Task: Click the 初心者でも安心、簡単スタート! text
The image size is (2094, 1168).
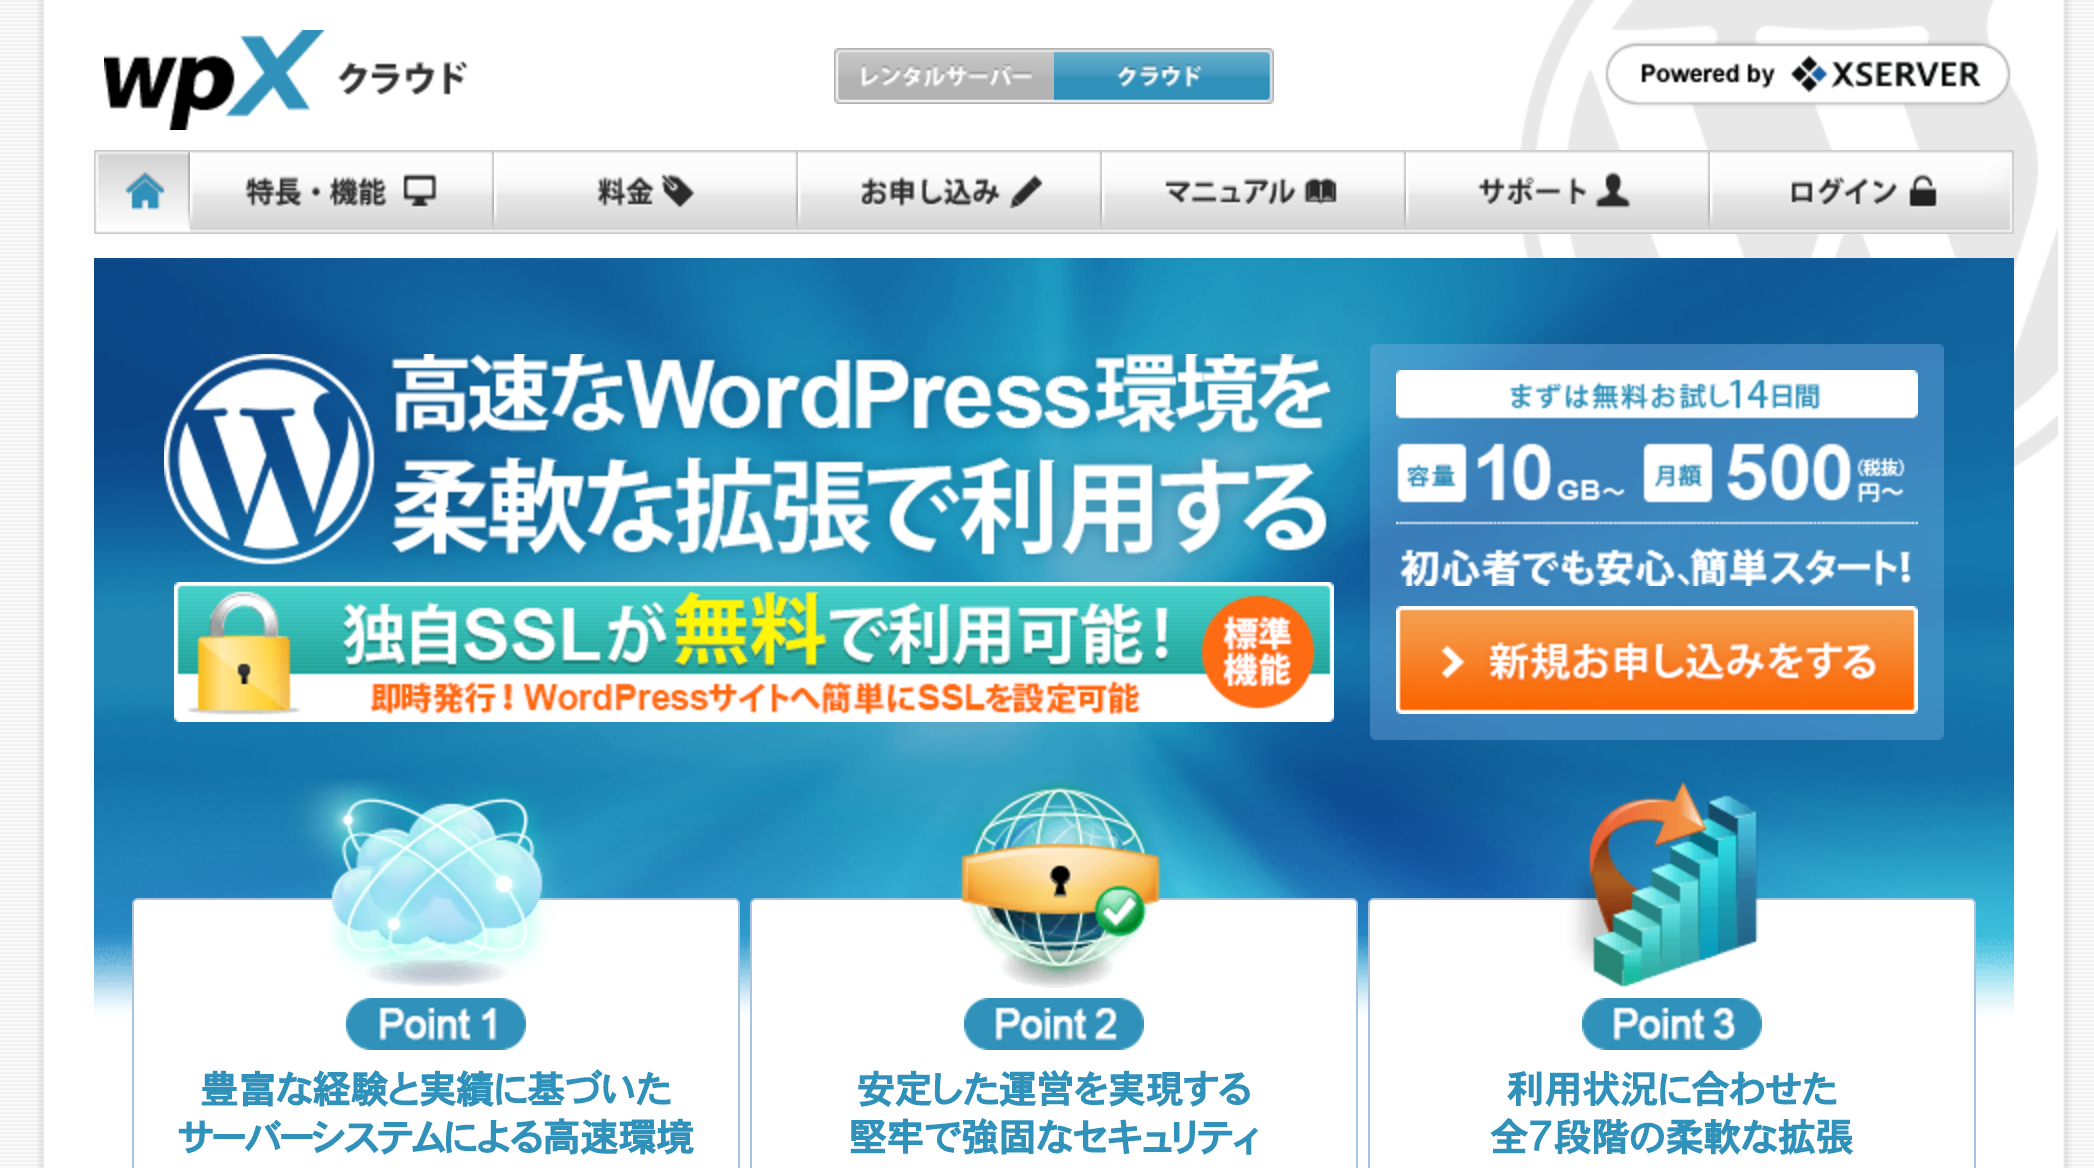Action: 1657,568
